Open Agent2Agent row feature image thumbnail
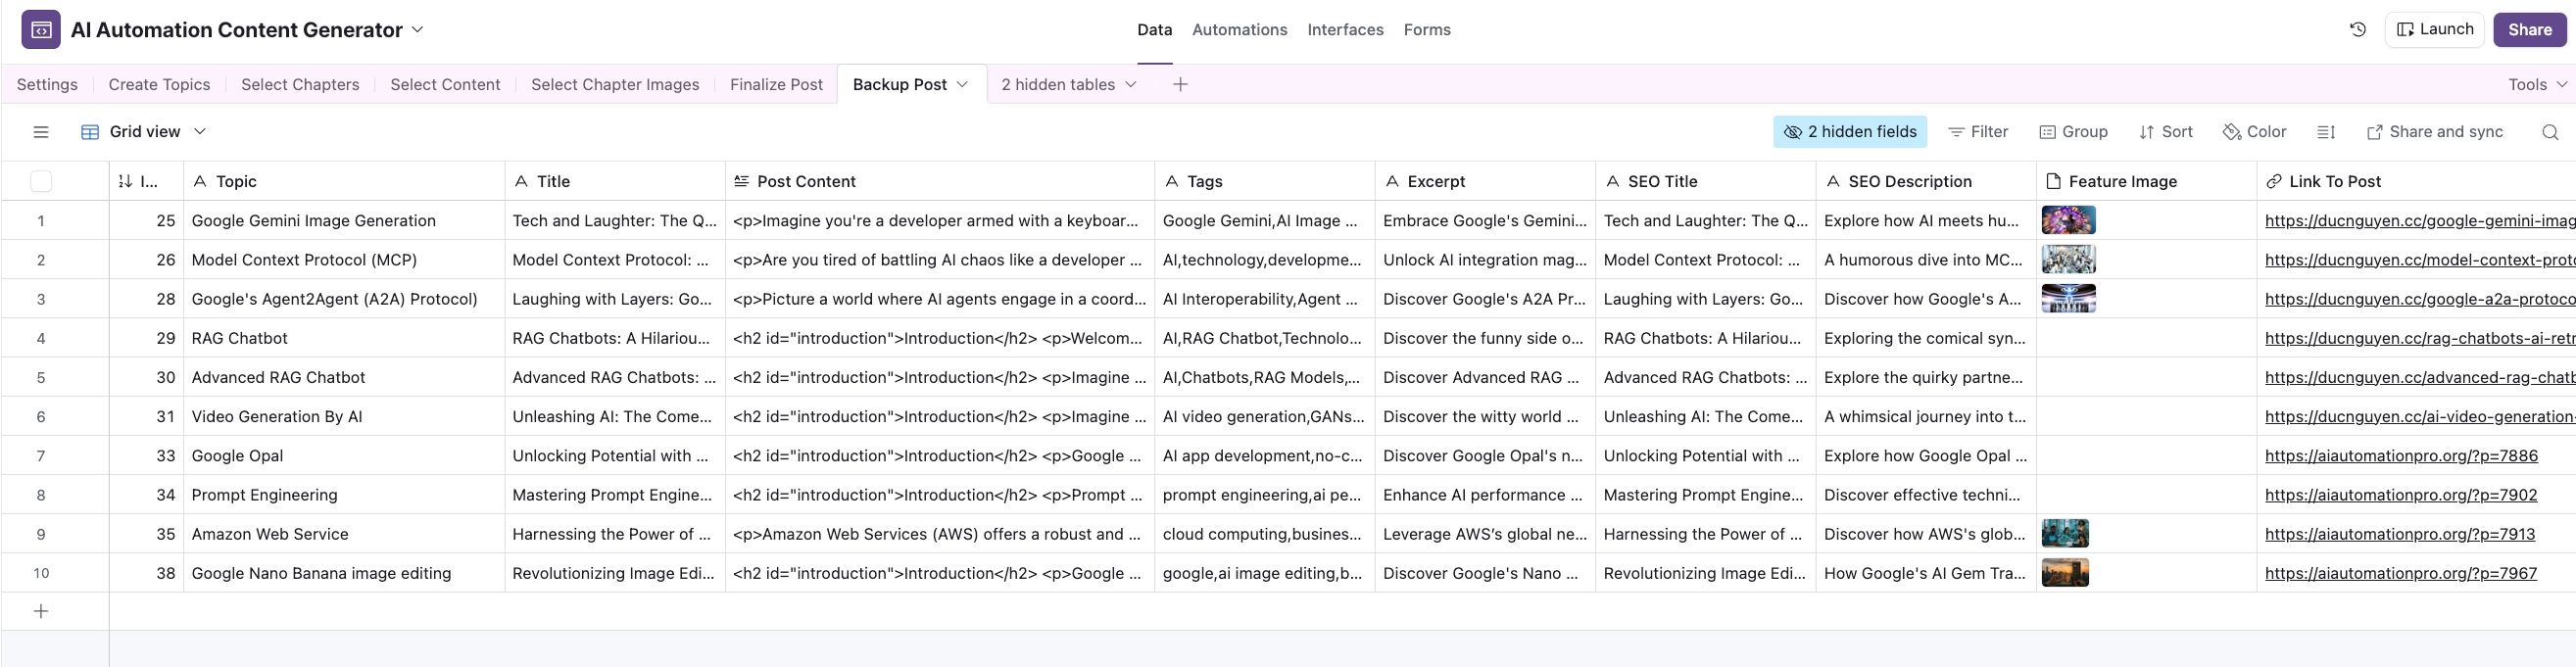The width and height of the screenshot is (2576, 667). pyautogui.click(x=2068, y=299)
